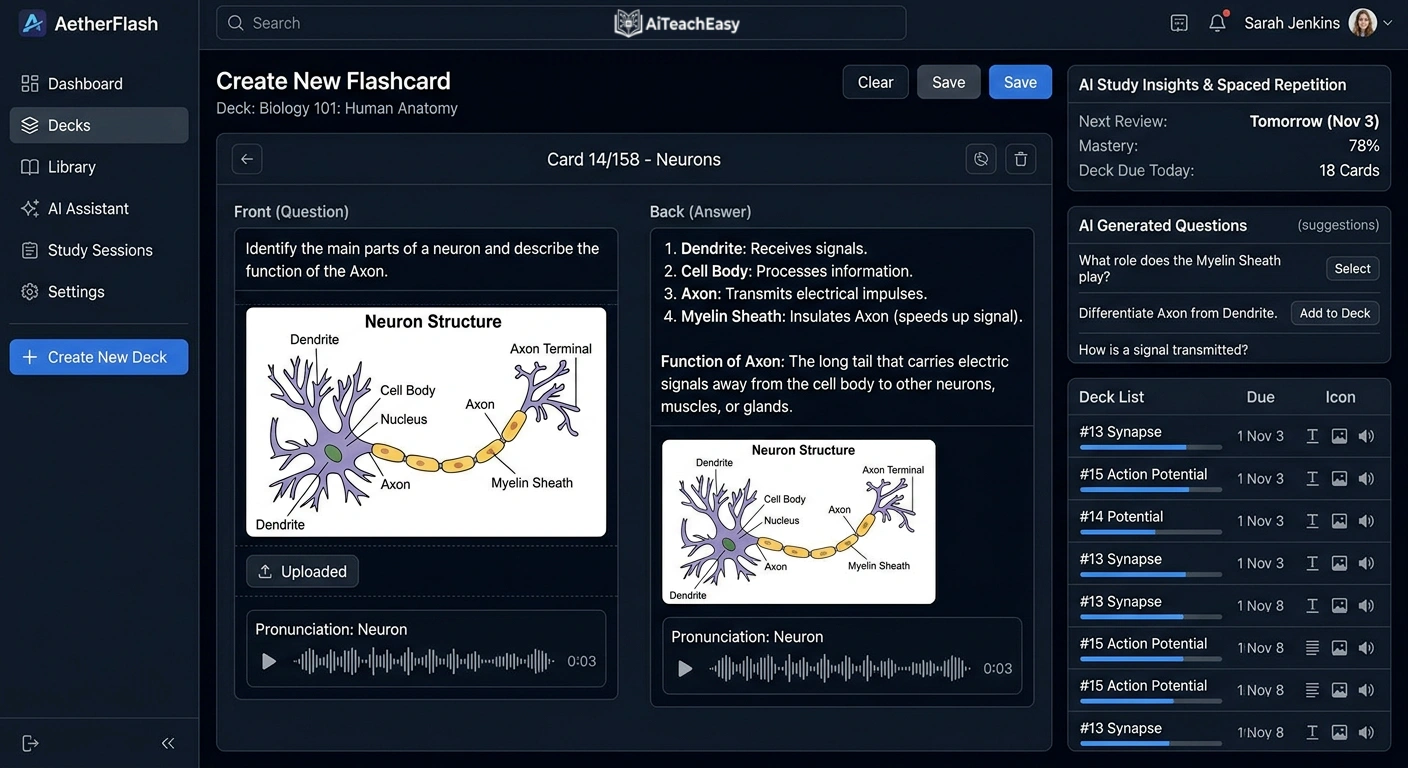
Task: Open the AI Assistant section
Action: click(88, 208)
